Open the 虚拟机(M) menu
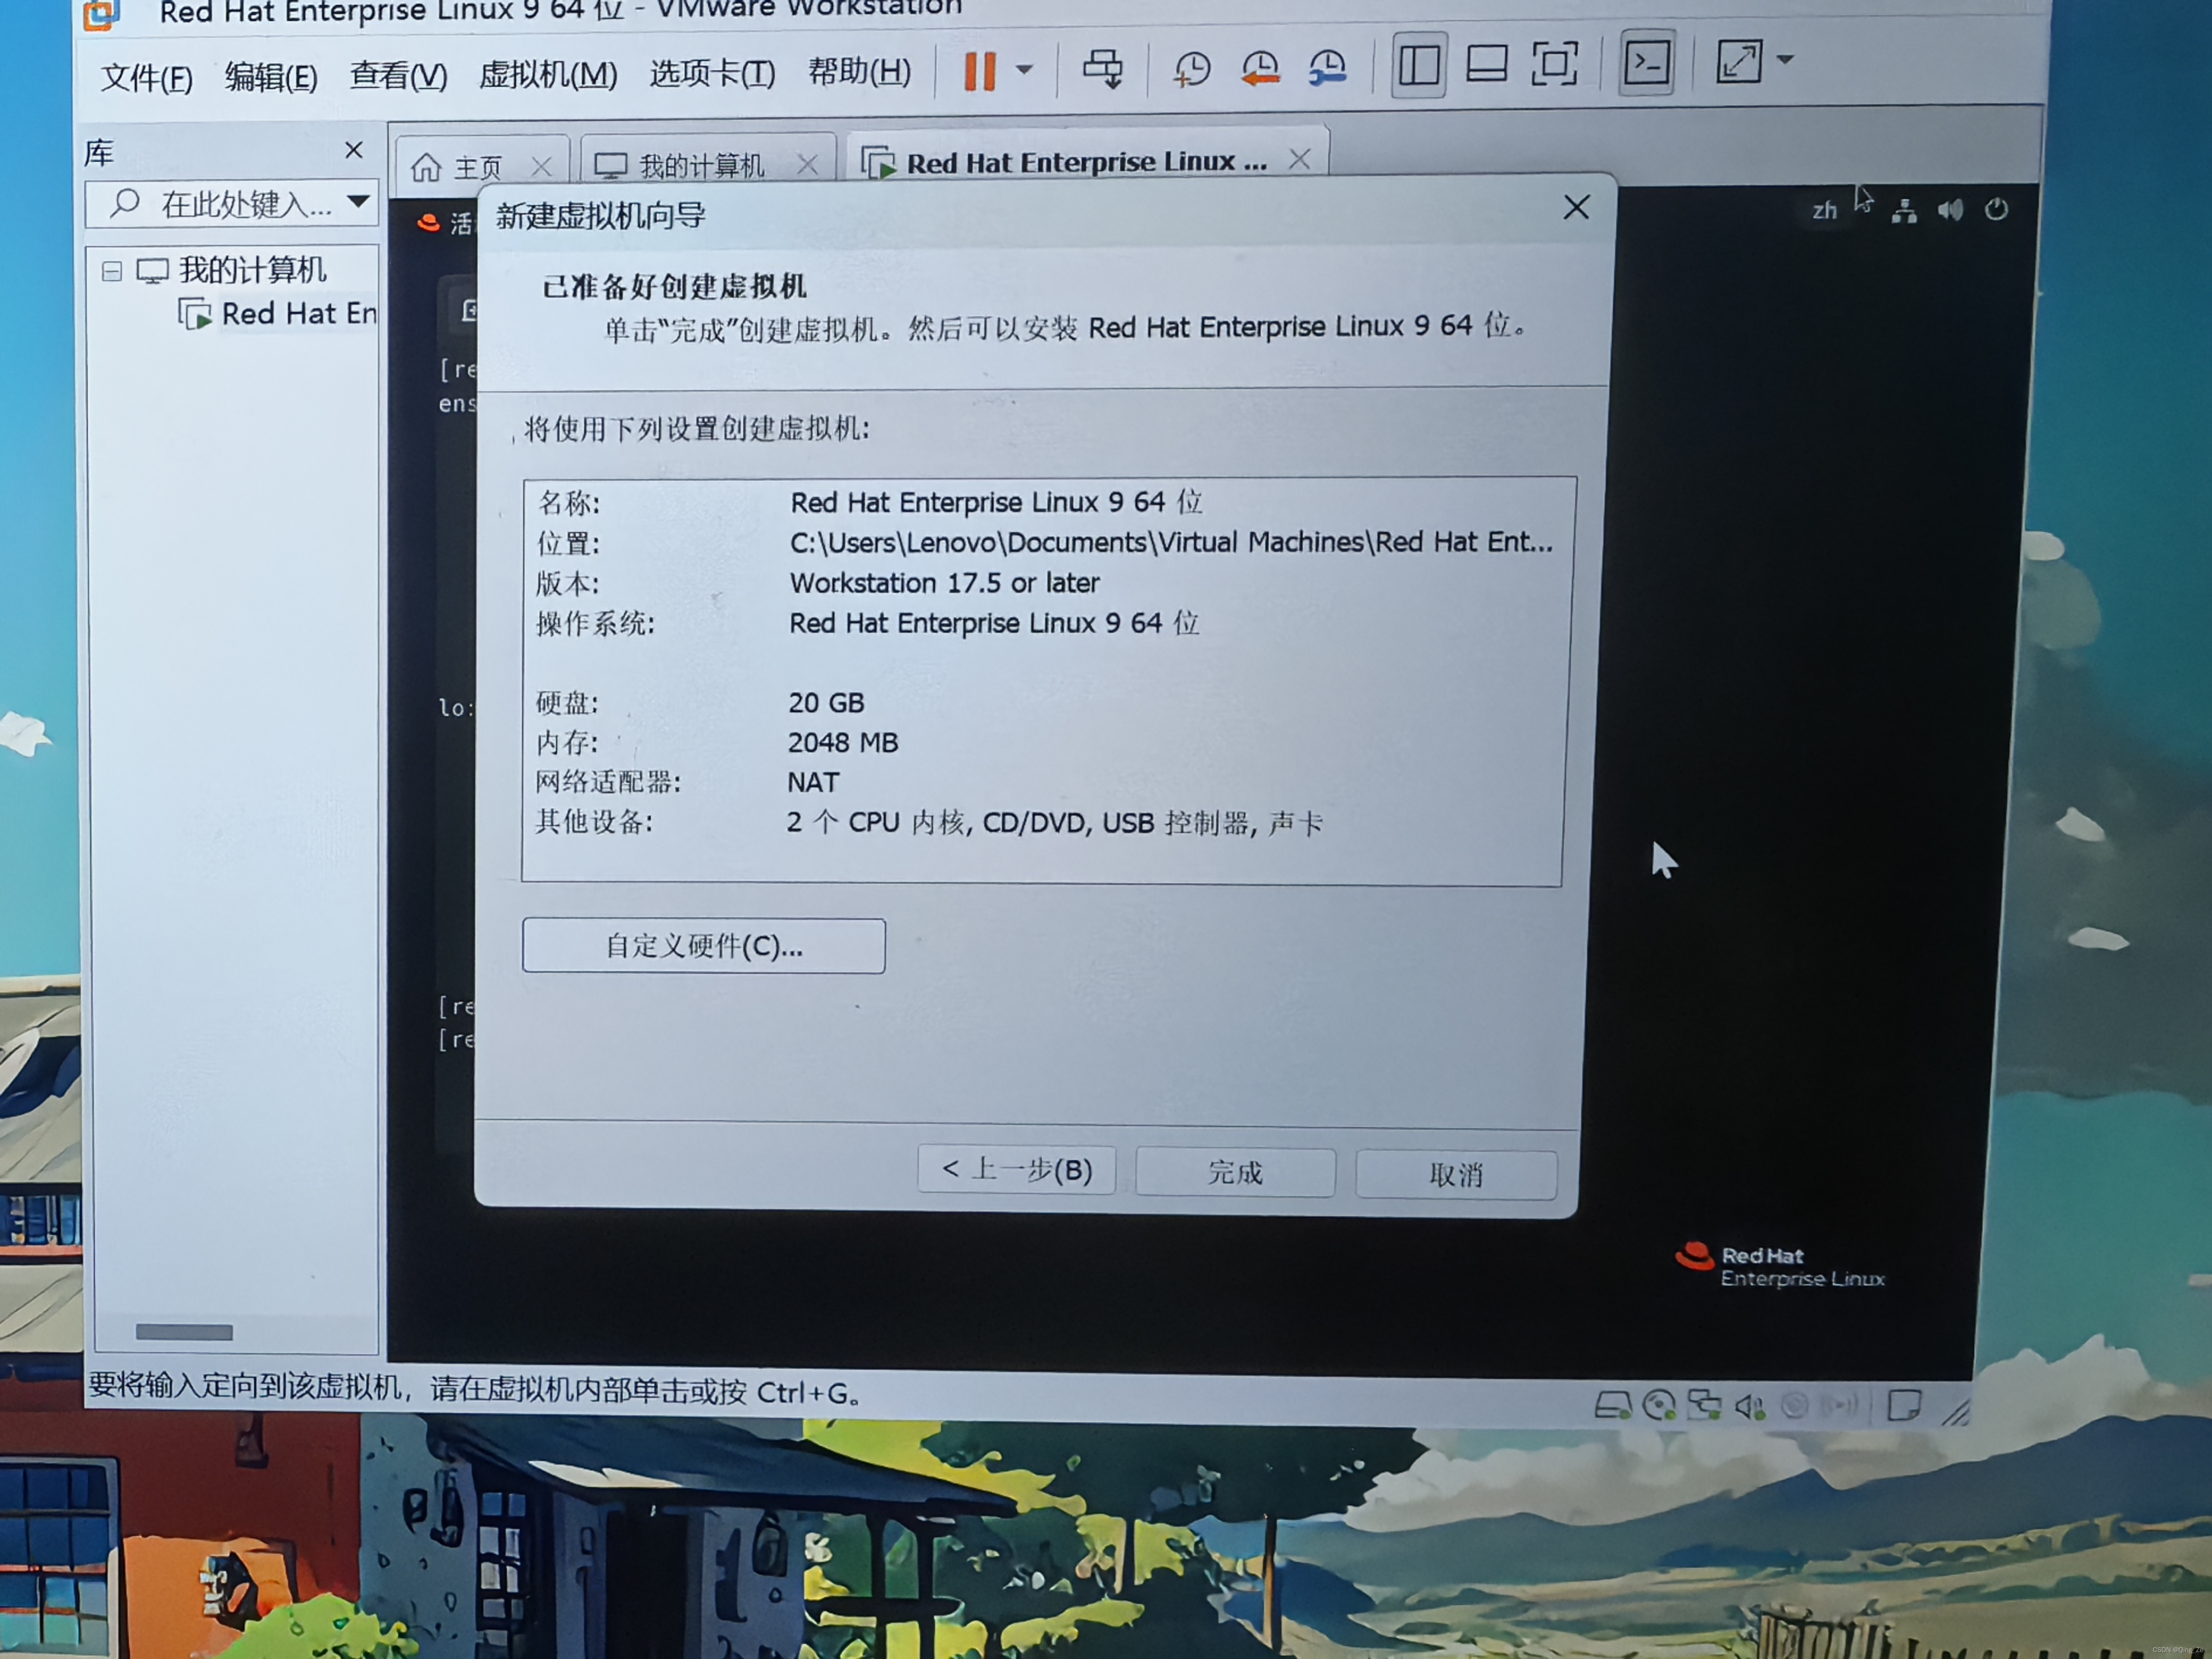Screen dimensions: 2212x1659 548,75
